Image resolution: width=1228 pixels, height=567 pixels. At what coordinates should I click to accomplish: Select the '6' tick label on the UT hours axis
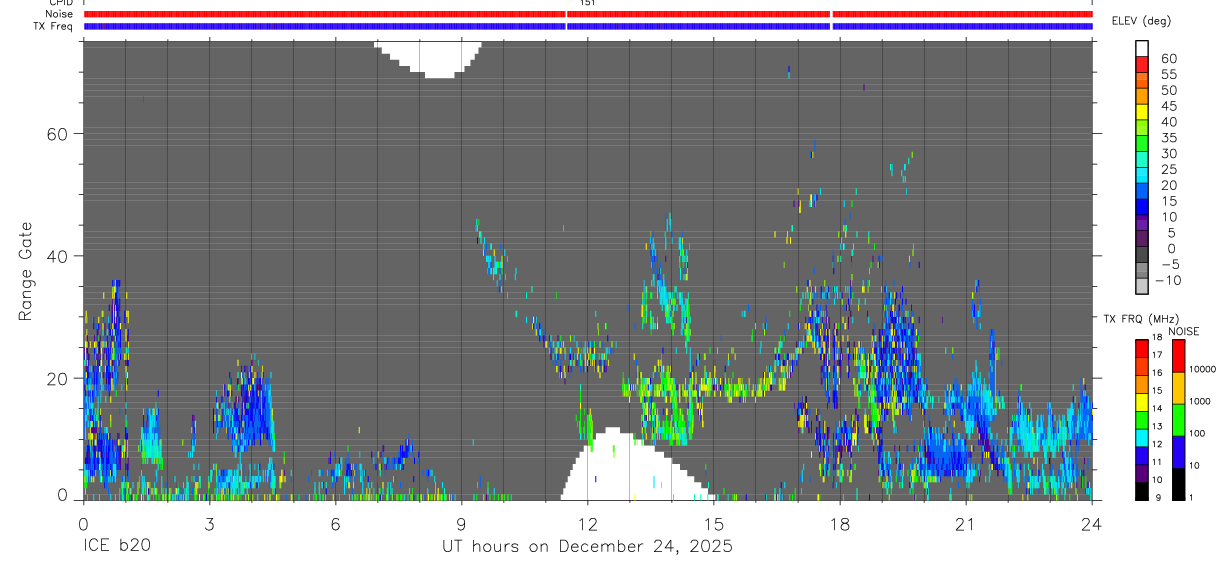pos(335,524)
